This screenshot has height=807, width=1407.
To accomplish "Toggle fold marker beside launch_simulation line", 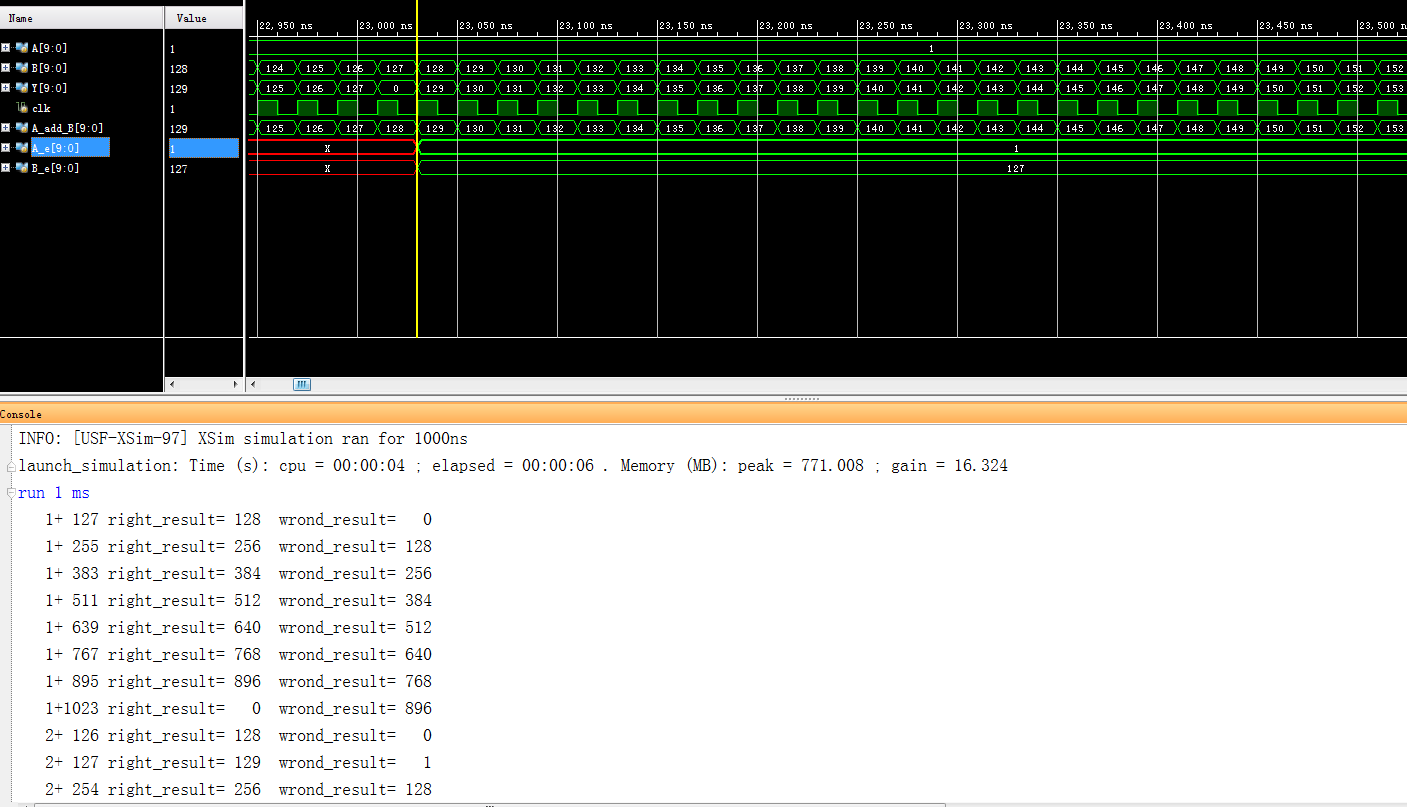I will point(10,466).
